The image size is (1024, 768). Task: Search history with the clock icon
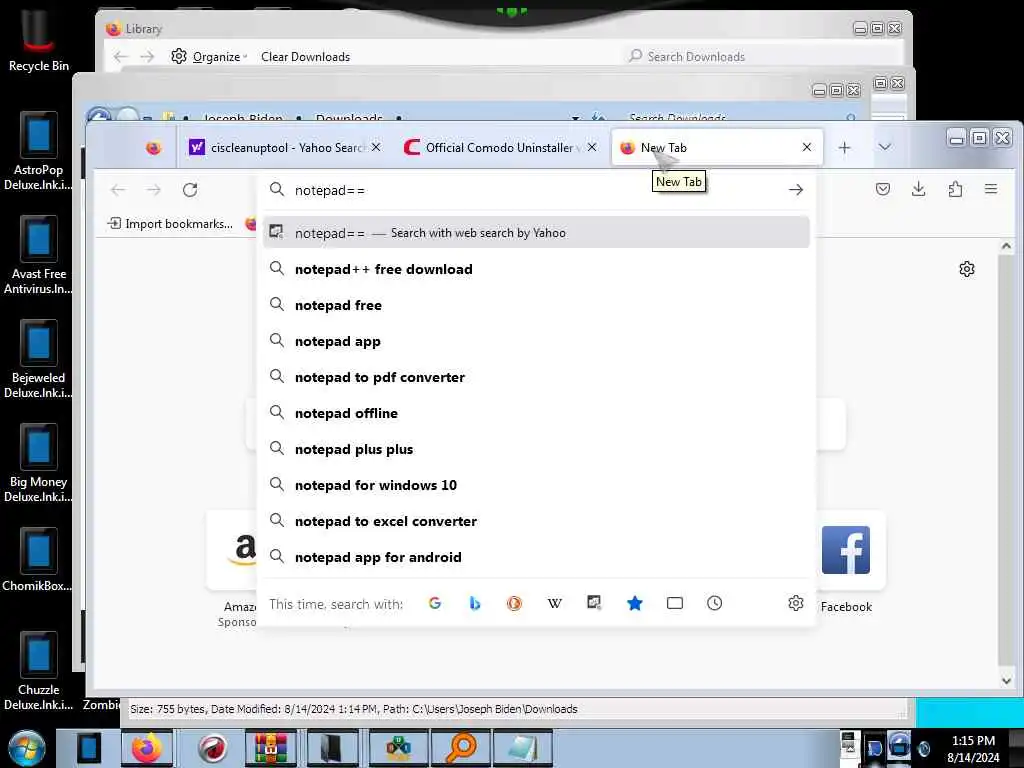[x=714, y=603]
